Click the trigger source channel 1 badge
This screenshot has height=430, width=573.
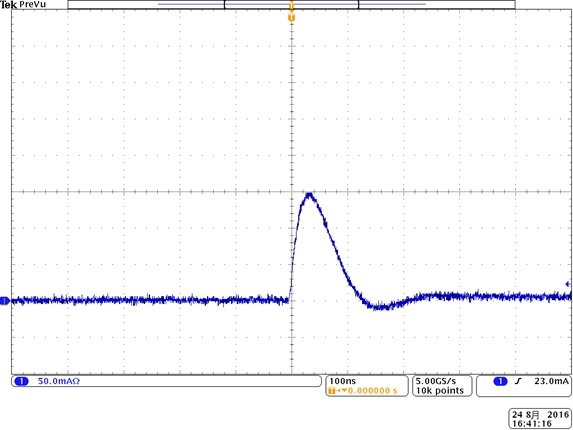[x=500, y=381]
